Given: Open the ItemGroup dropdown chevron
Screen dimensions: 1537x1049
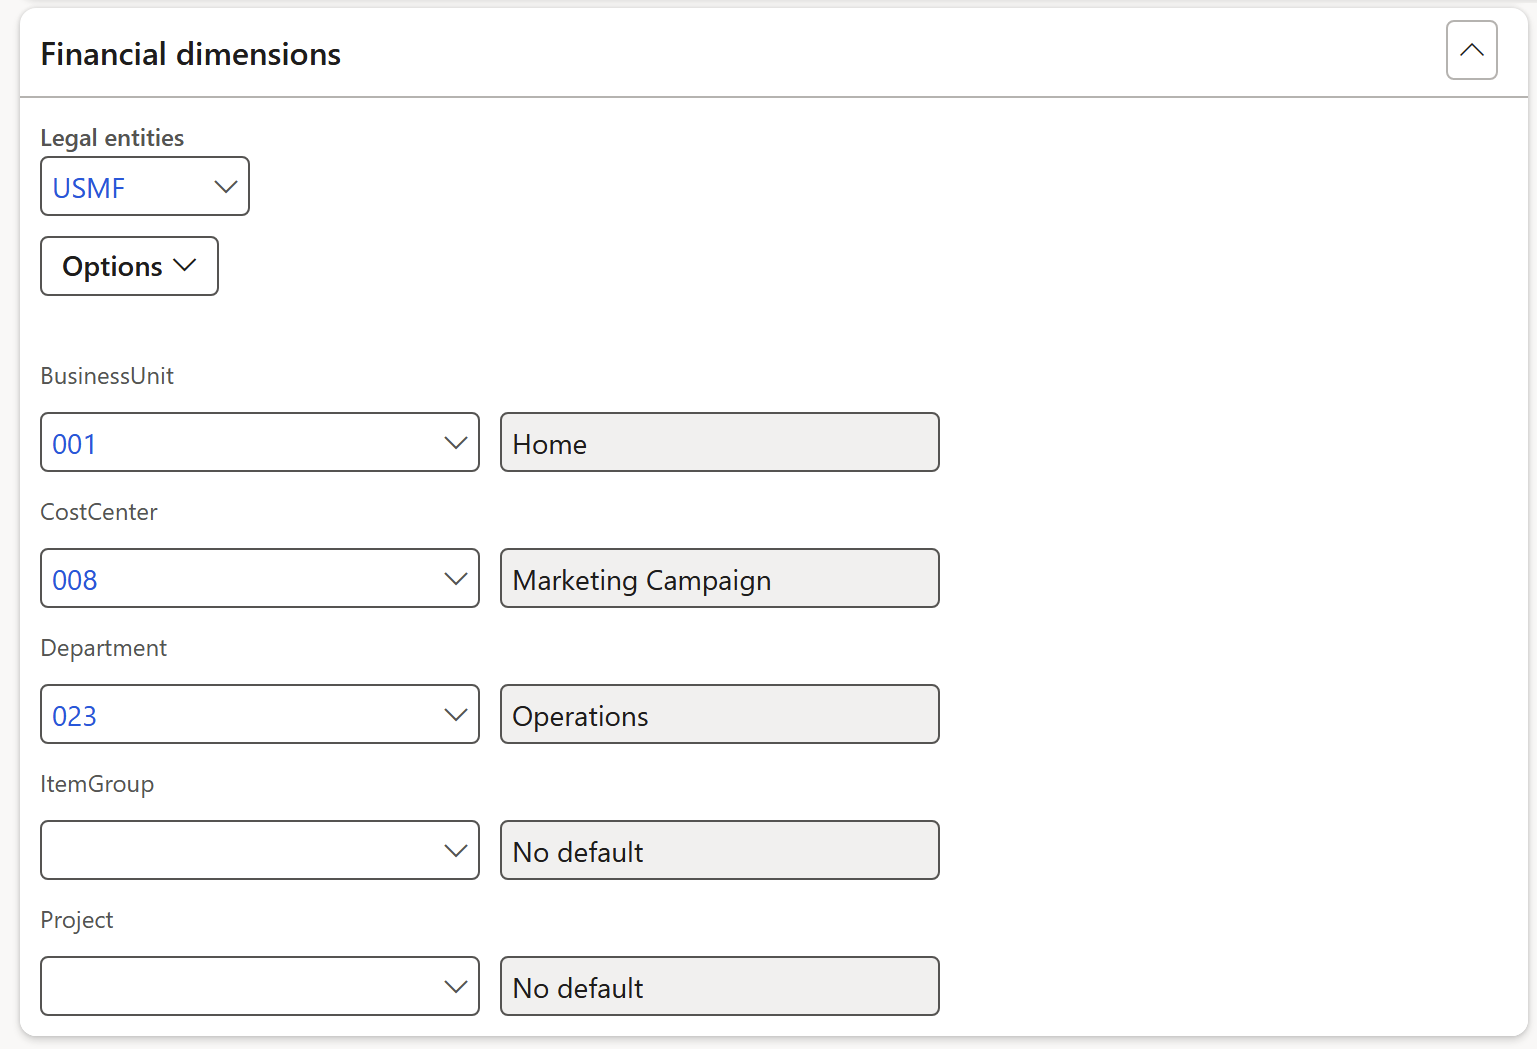Looking at the screenshot, I should pyautogui.click(x=456, y=851).
